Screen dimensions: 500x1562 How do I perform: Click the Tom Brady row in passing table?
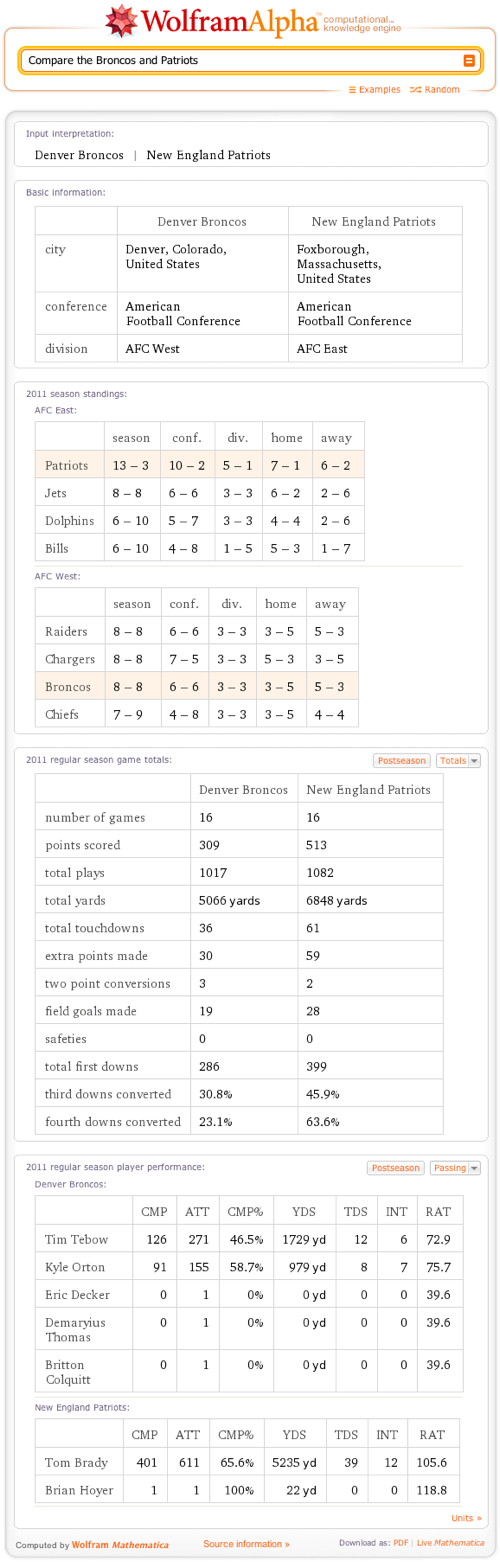(x=247, y=1462)
